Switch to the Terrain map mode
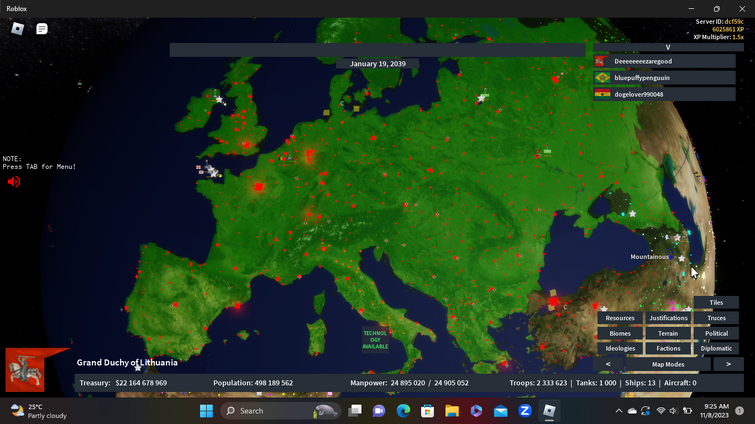Image resolution: width=755 pixels, height=424 pixels. 668,333
